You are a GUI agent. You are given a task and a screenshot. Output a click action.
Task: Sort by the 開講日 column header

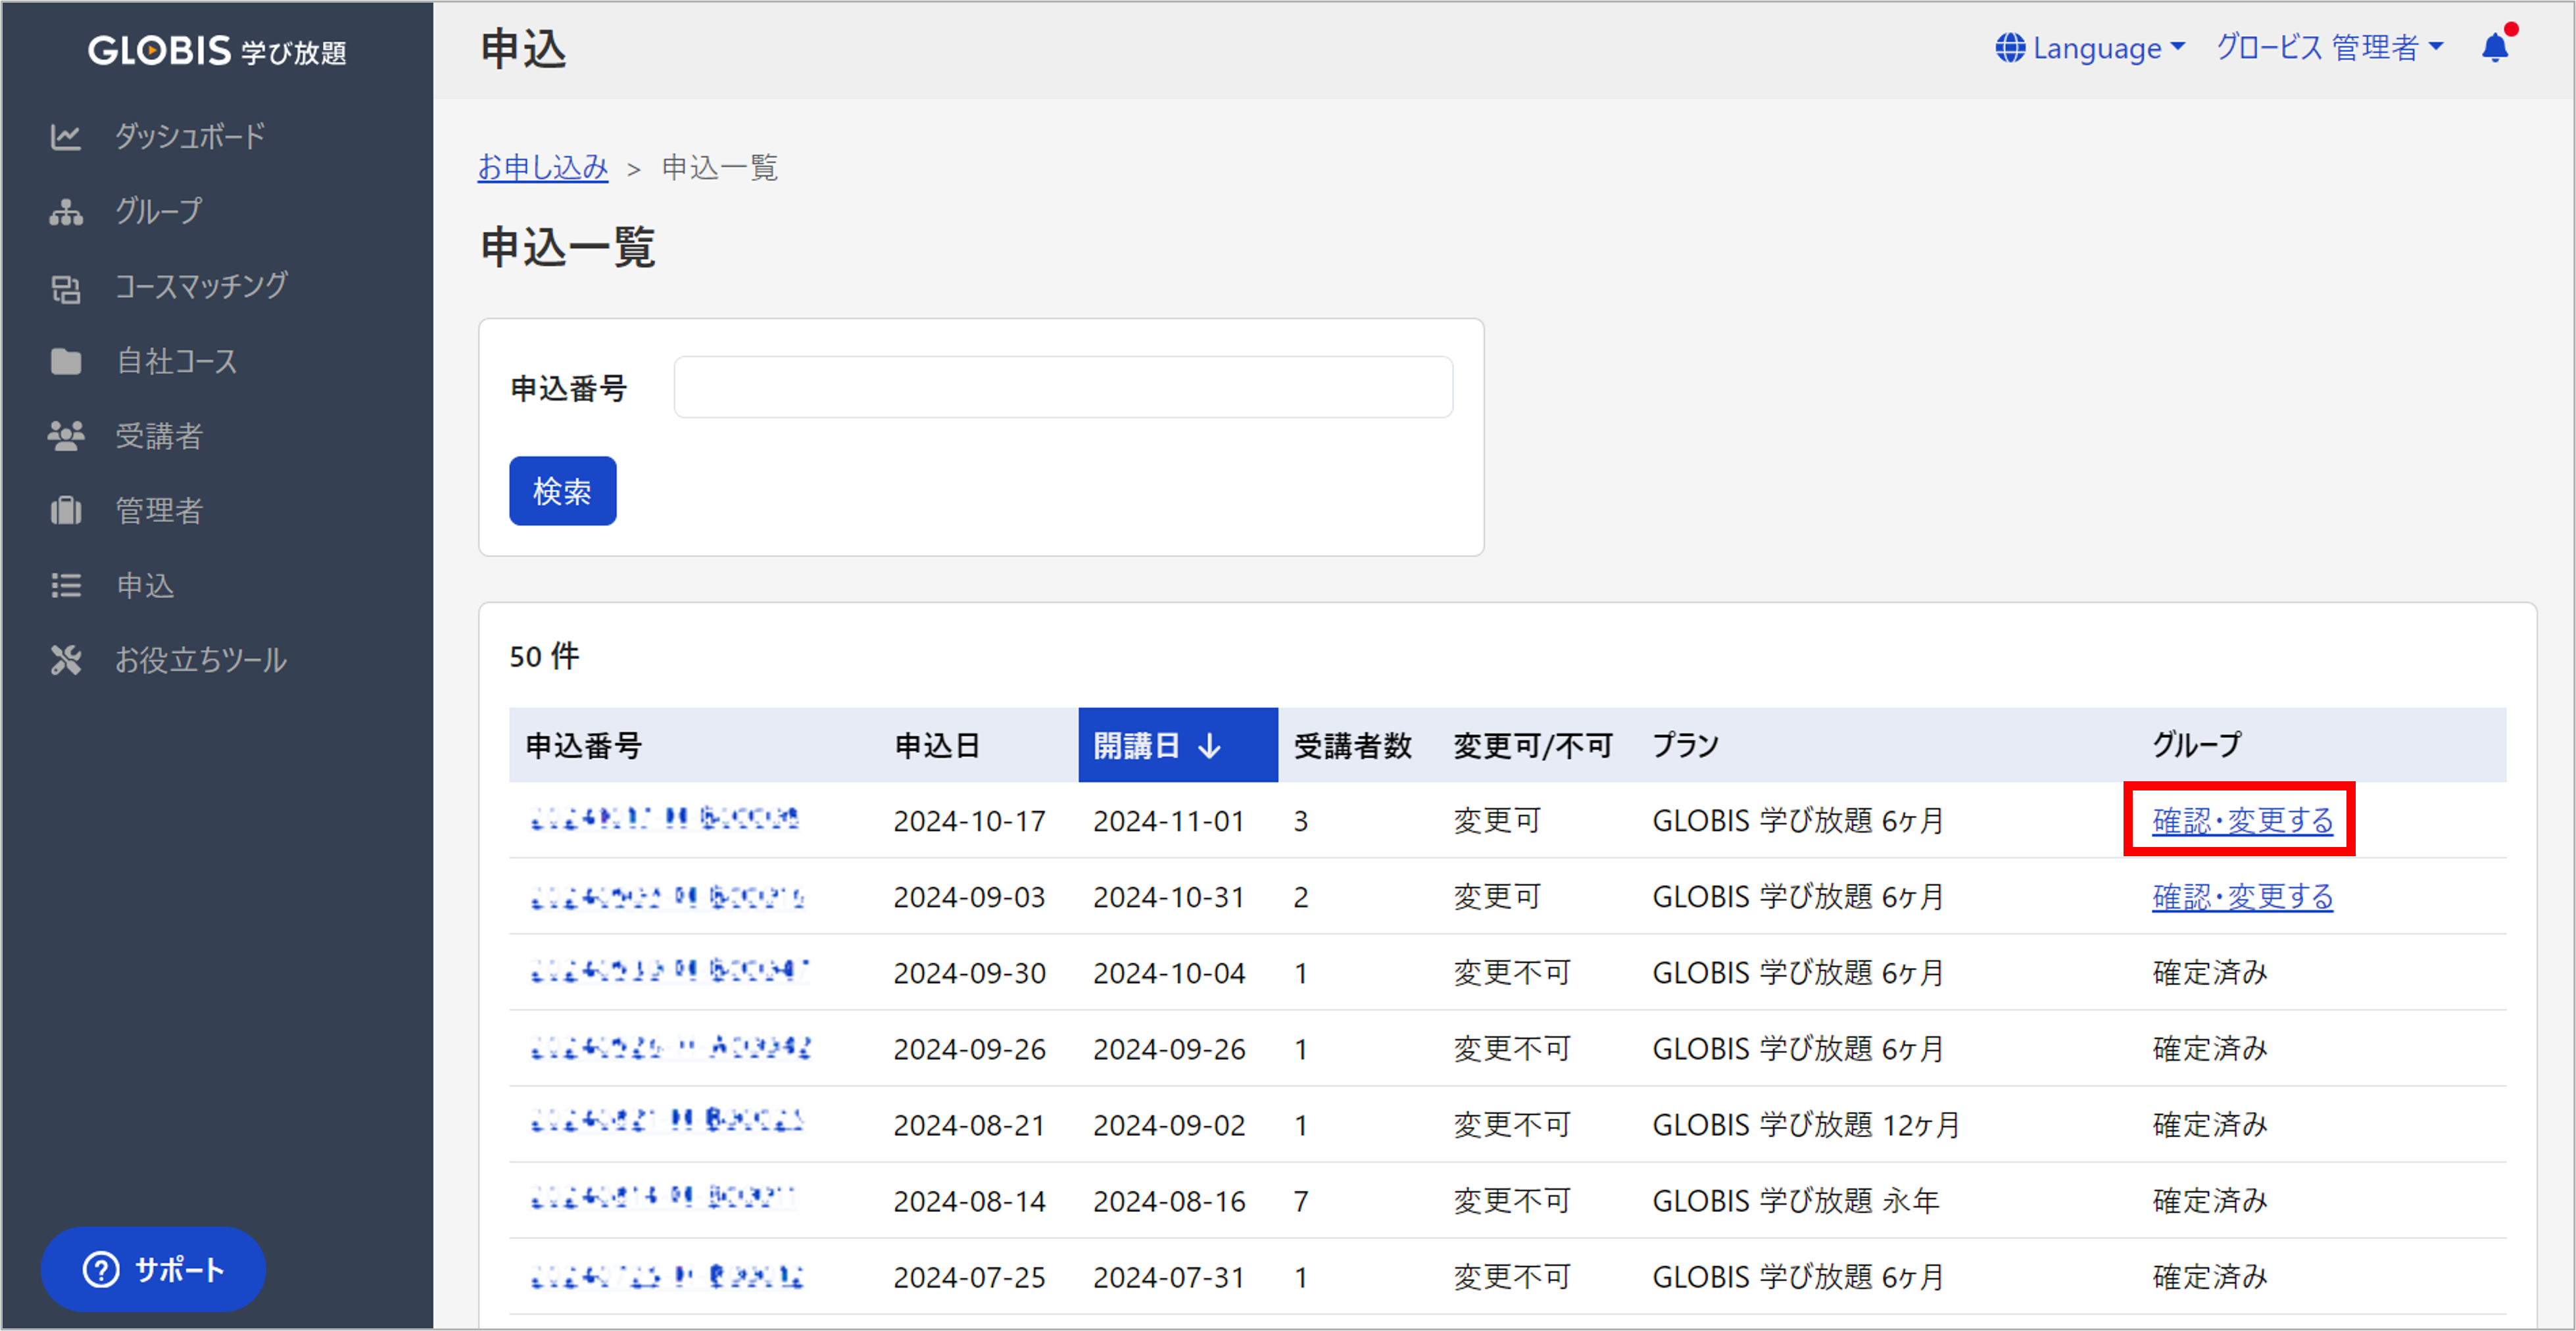[x=1177, y=745]
